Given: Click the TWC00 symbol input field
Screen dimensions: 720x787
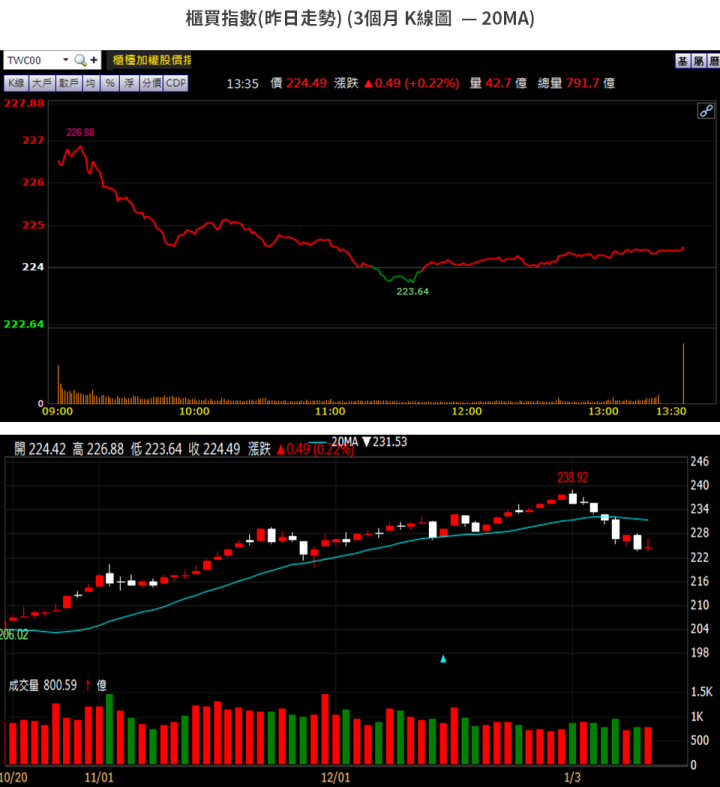Looking at the screenshot, I should pos(33,60).
